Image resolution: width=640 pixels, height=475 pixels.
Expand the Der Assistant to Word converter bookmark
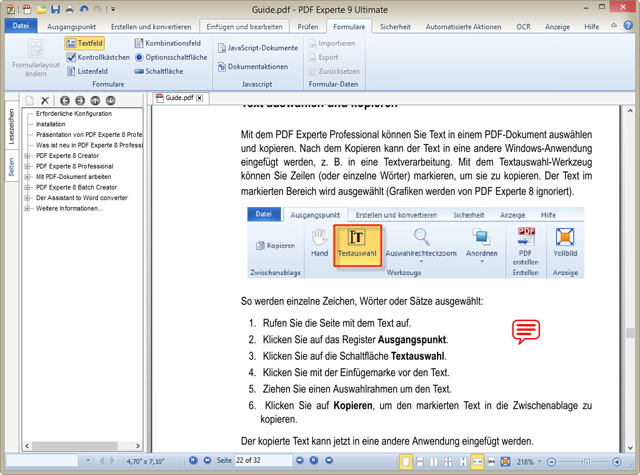tap(27, 198)
